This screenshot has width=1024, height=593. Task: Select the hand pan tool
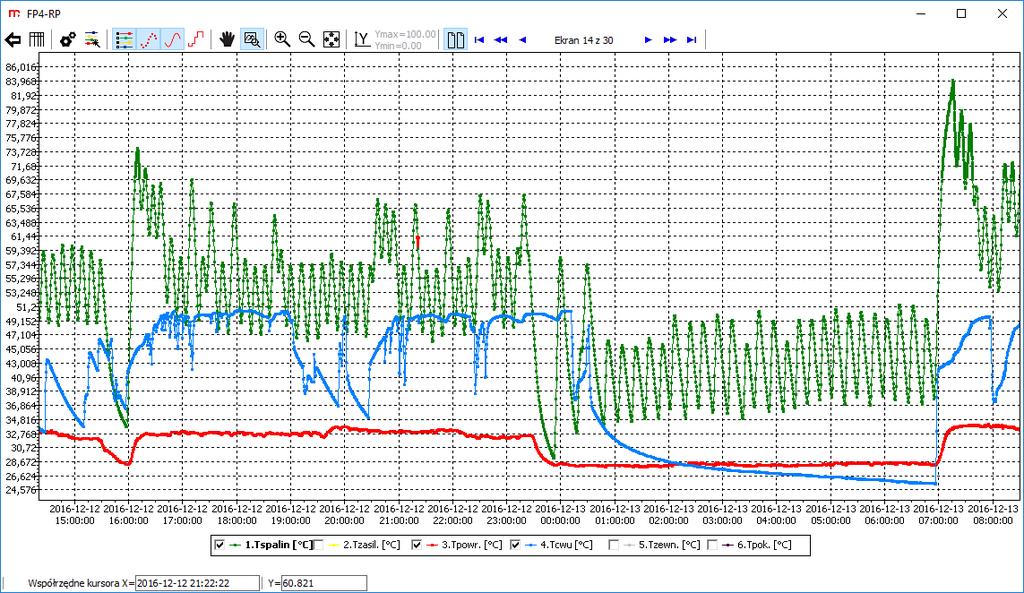(227, 40)
